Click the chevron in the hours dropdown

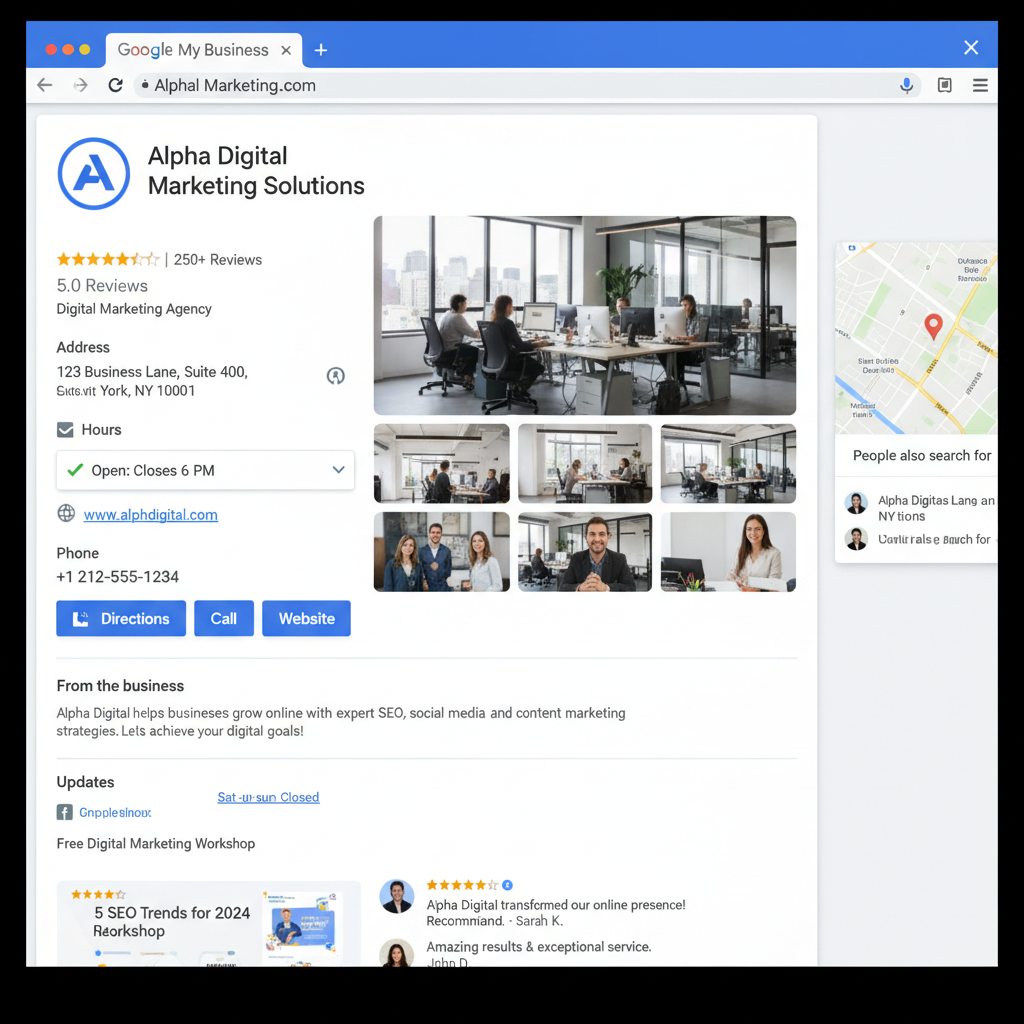point(338,470)
